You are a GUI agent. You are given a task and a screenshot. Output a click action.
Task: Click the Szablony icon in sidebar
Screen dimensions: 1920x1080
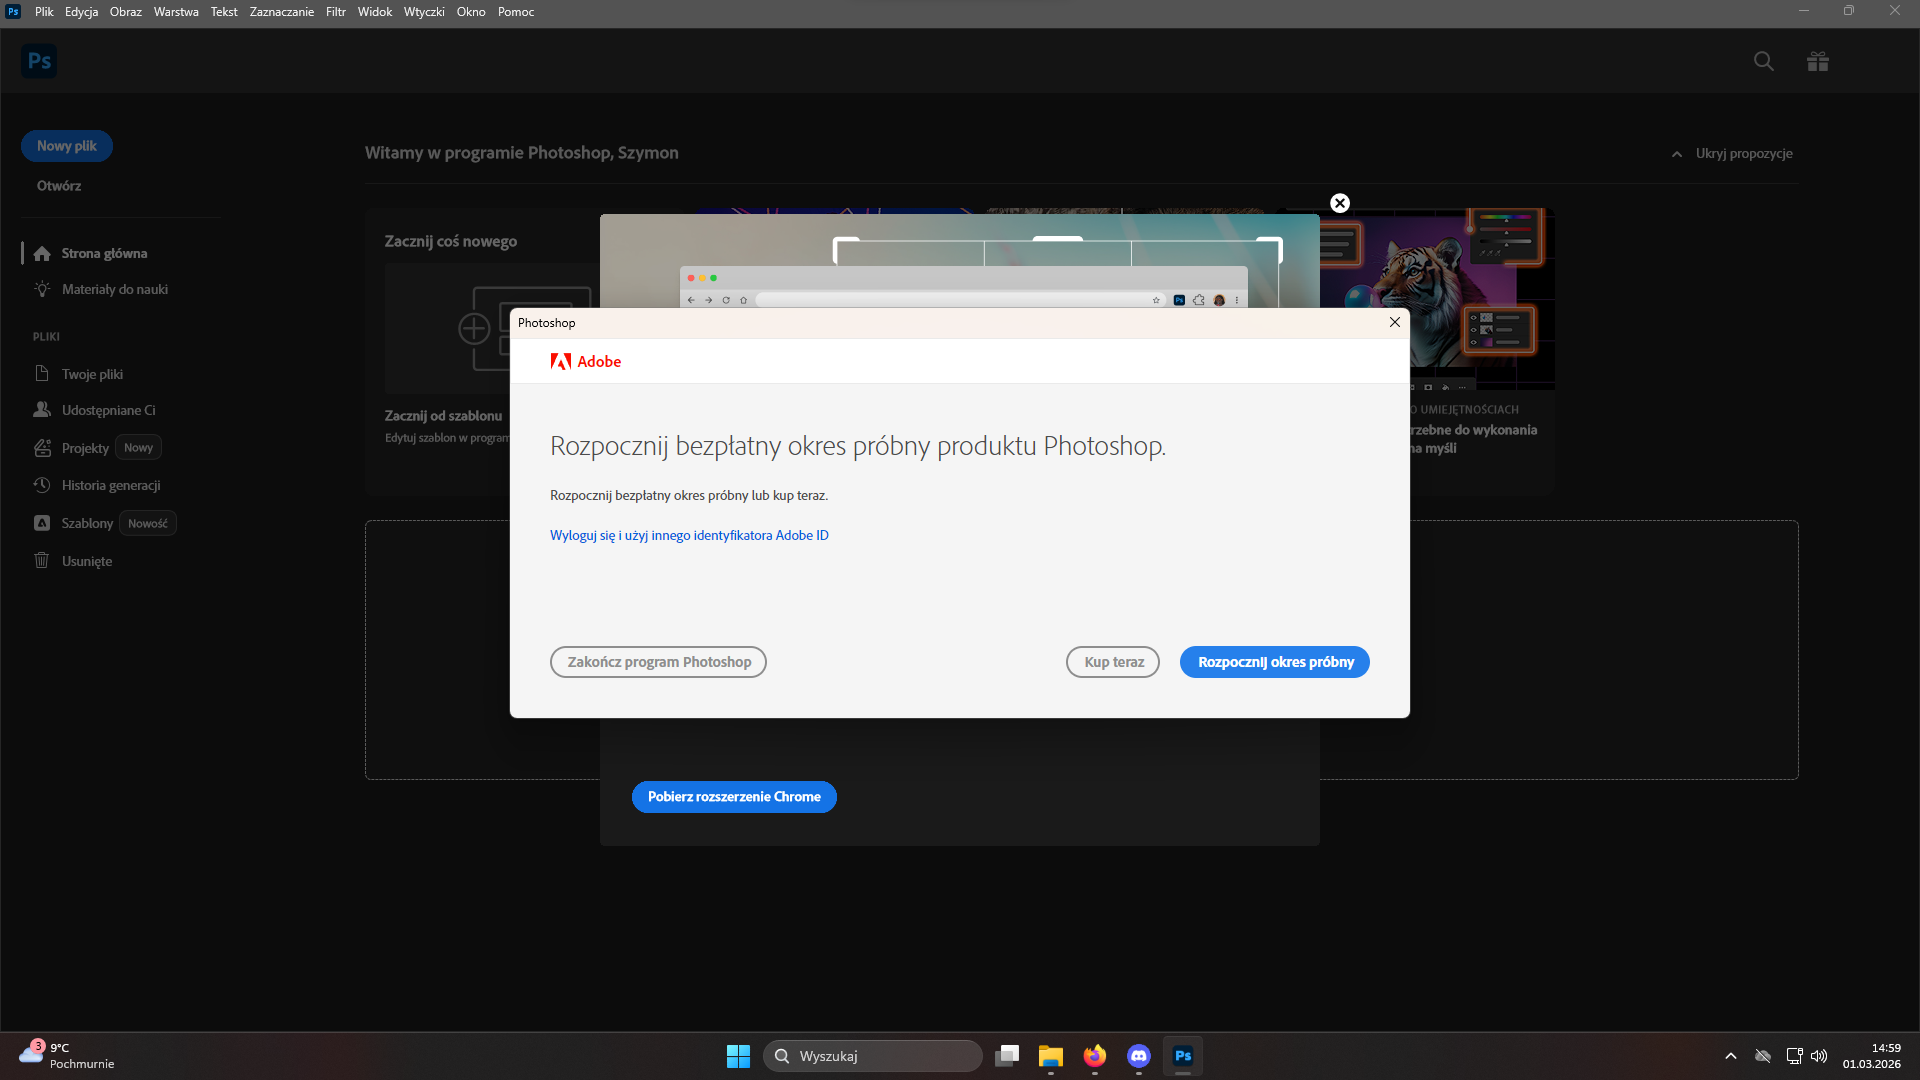42,523
